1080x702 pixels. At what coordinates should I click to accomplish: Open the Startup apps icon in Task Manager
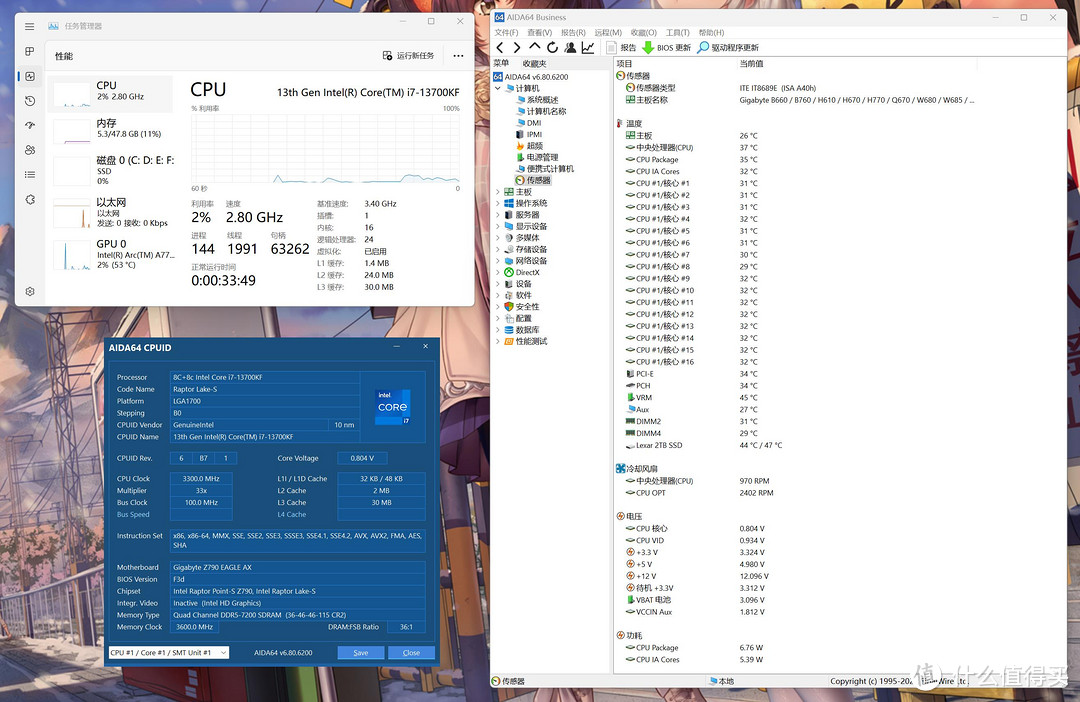[x=30, y=126]
